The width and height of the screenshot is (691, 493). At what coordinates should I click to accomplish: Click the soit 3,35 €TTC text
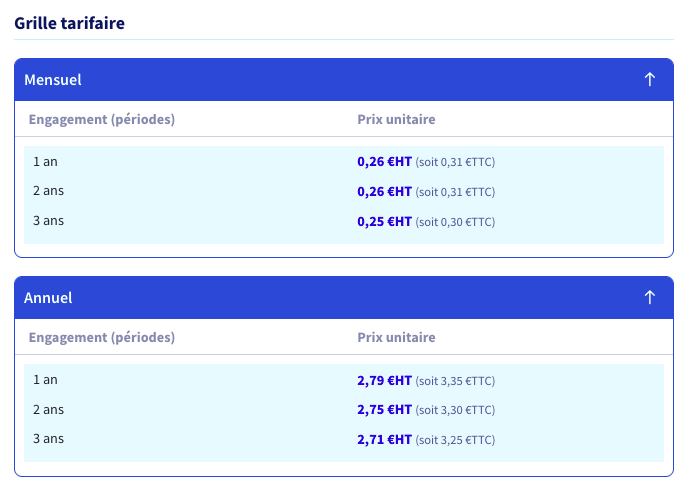tap(455, 381)
